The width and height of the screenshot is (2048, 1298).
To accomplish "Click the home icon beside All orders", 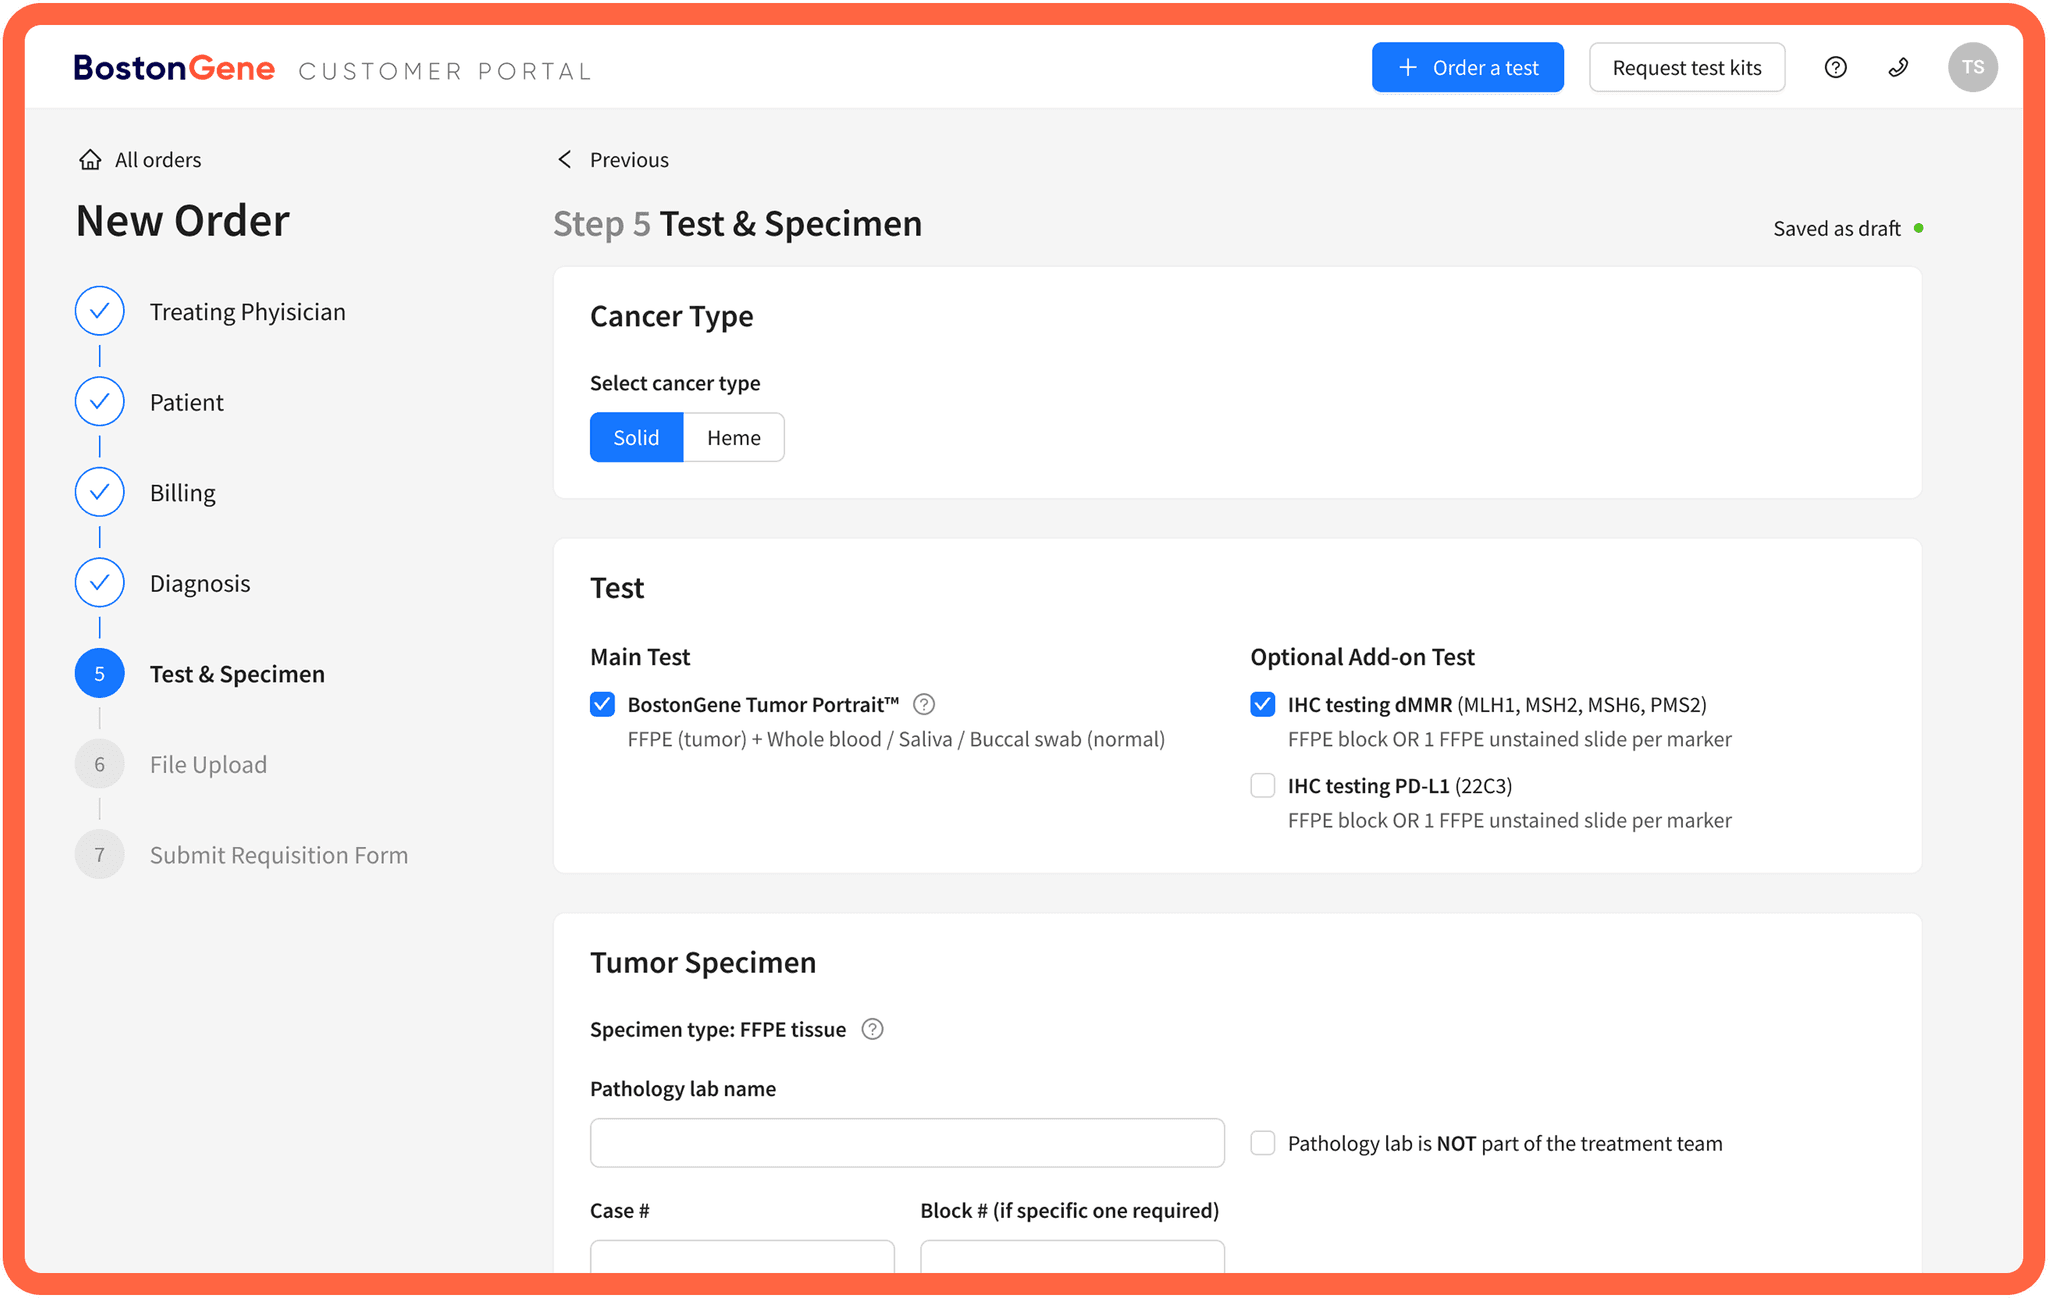I will pyautogui.click(x=90, y=160).
